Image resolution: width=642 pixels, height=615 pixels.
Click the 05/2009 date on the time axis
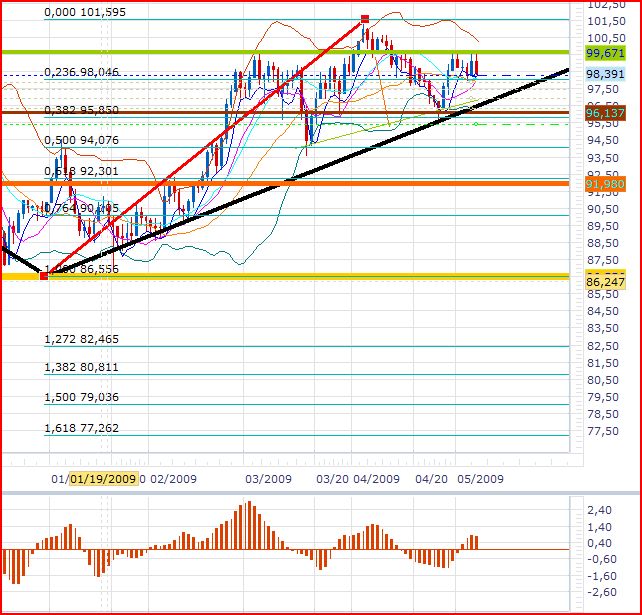click(481, 479)
